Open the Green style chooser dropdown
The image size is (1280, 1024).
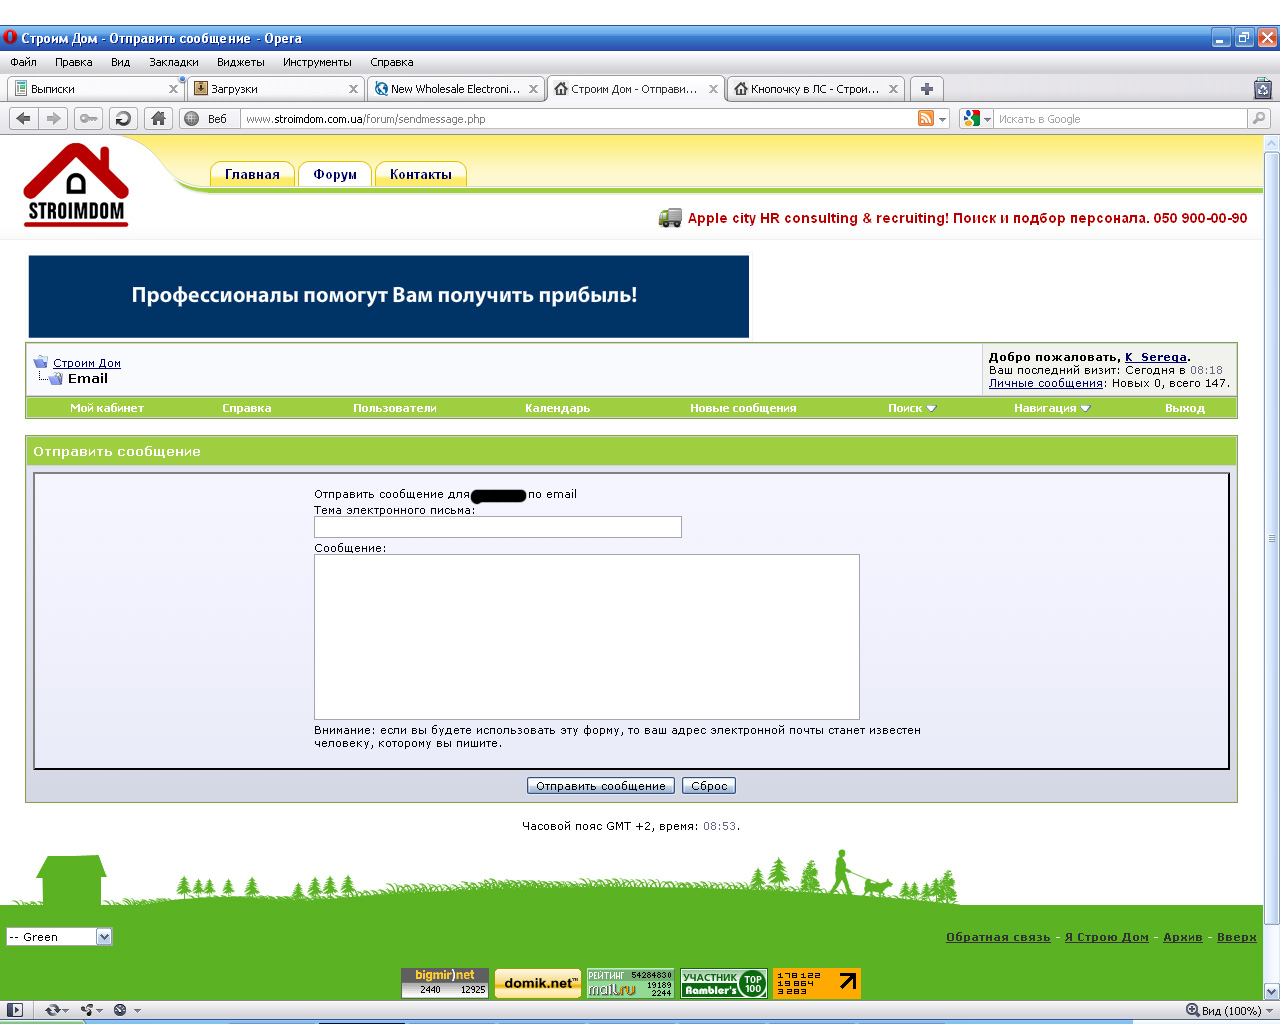tap(59, 937)
